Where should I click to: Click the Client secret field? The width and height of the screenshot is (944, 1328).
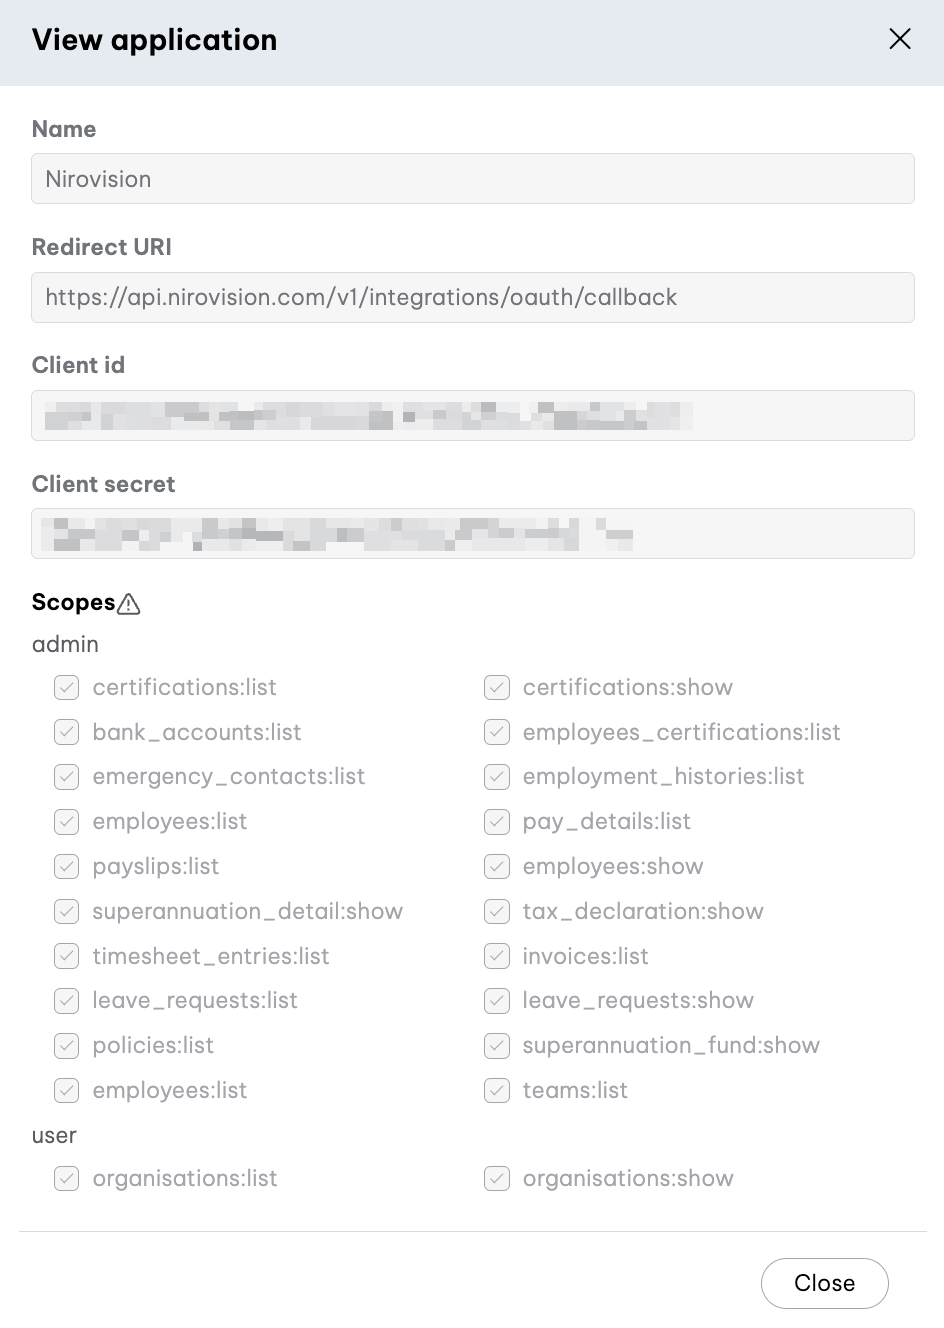point(473,533)
